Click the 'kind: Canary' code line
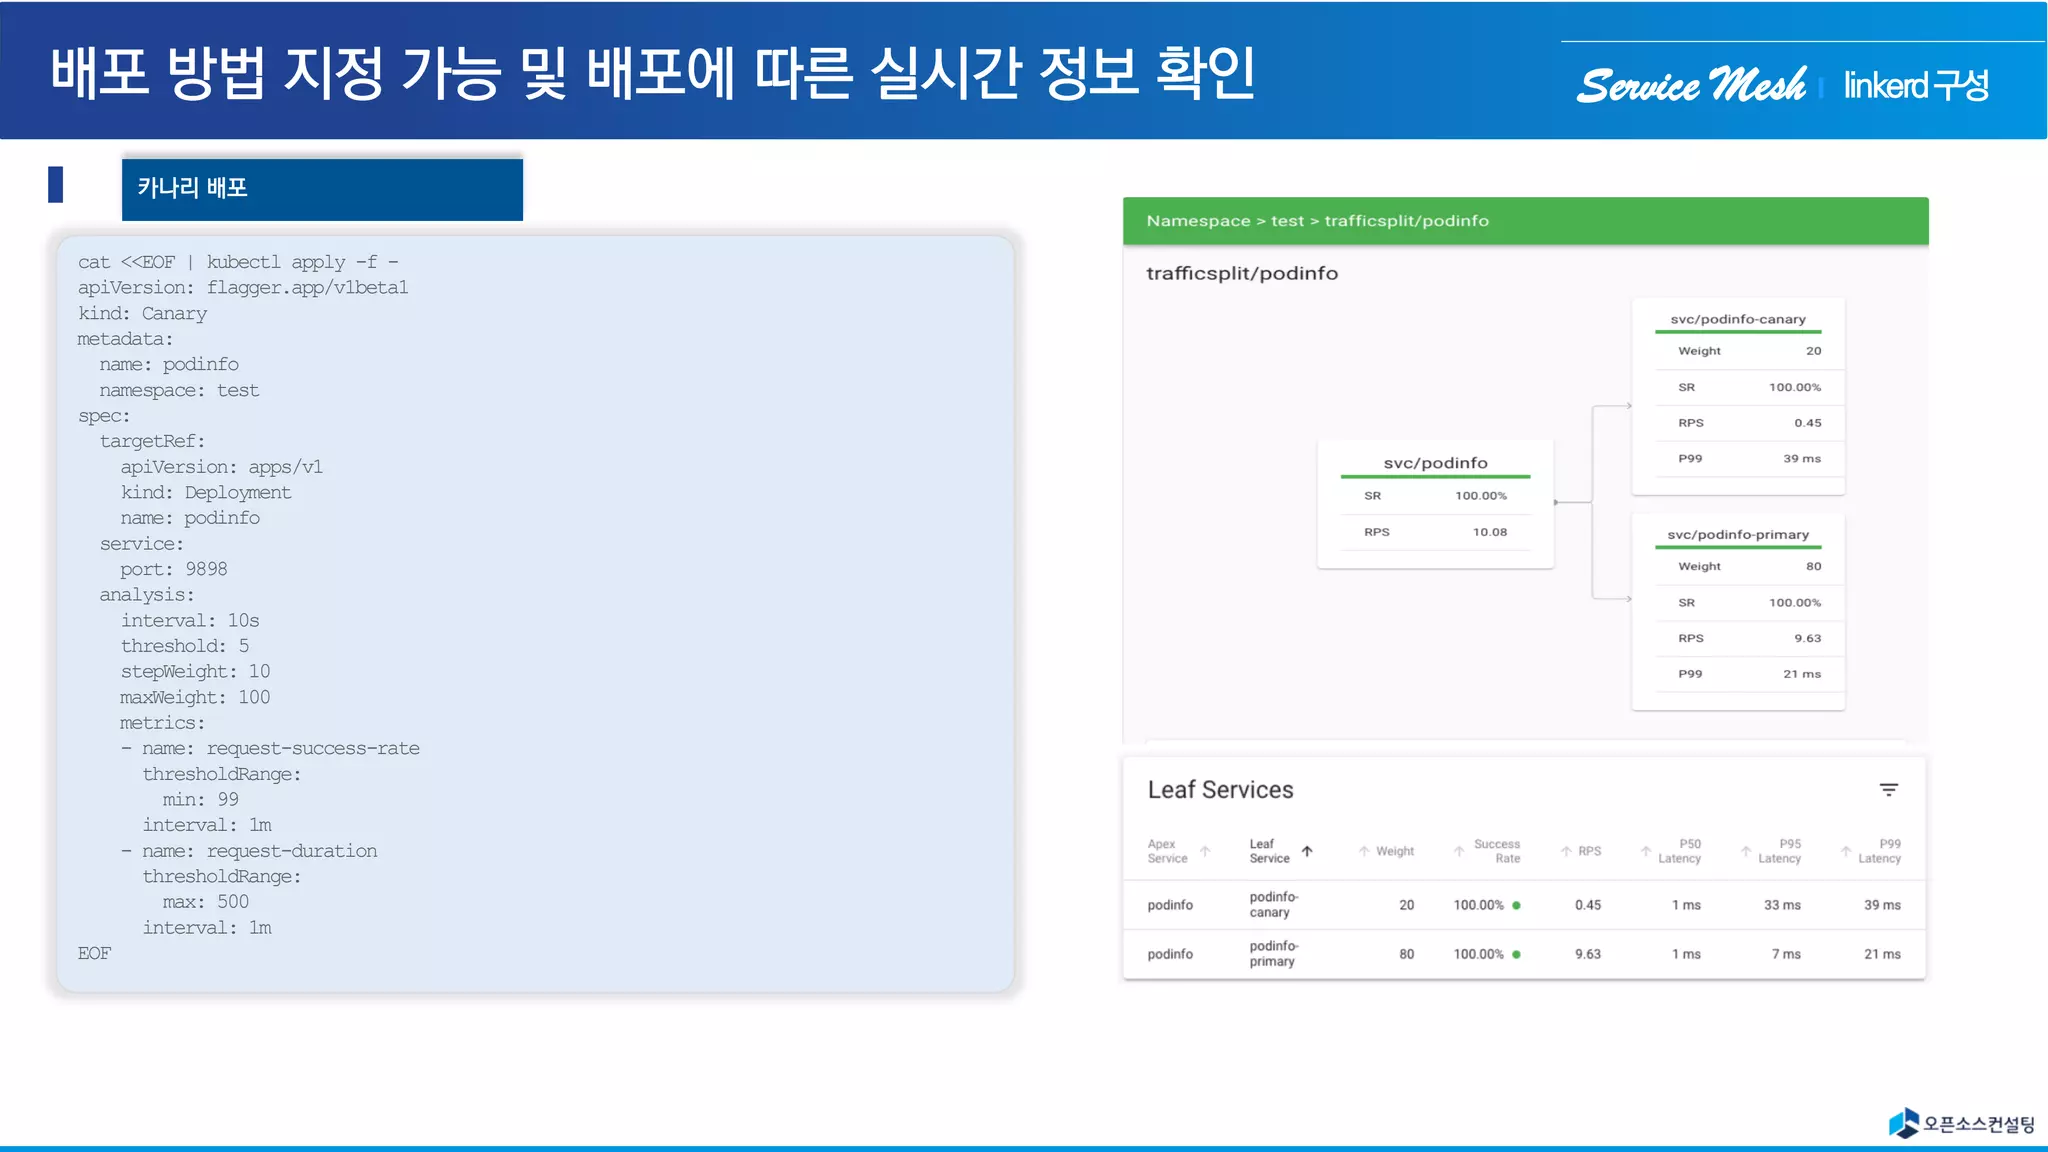Screen dimensions: 2048x1152 point(143,314)
